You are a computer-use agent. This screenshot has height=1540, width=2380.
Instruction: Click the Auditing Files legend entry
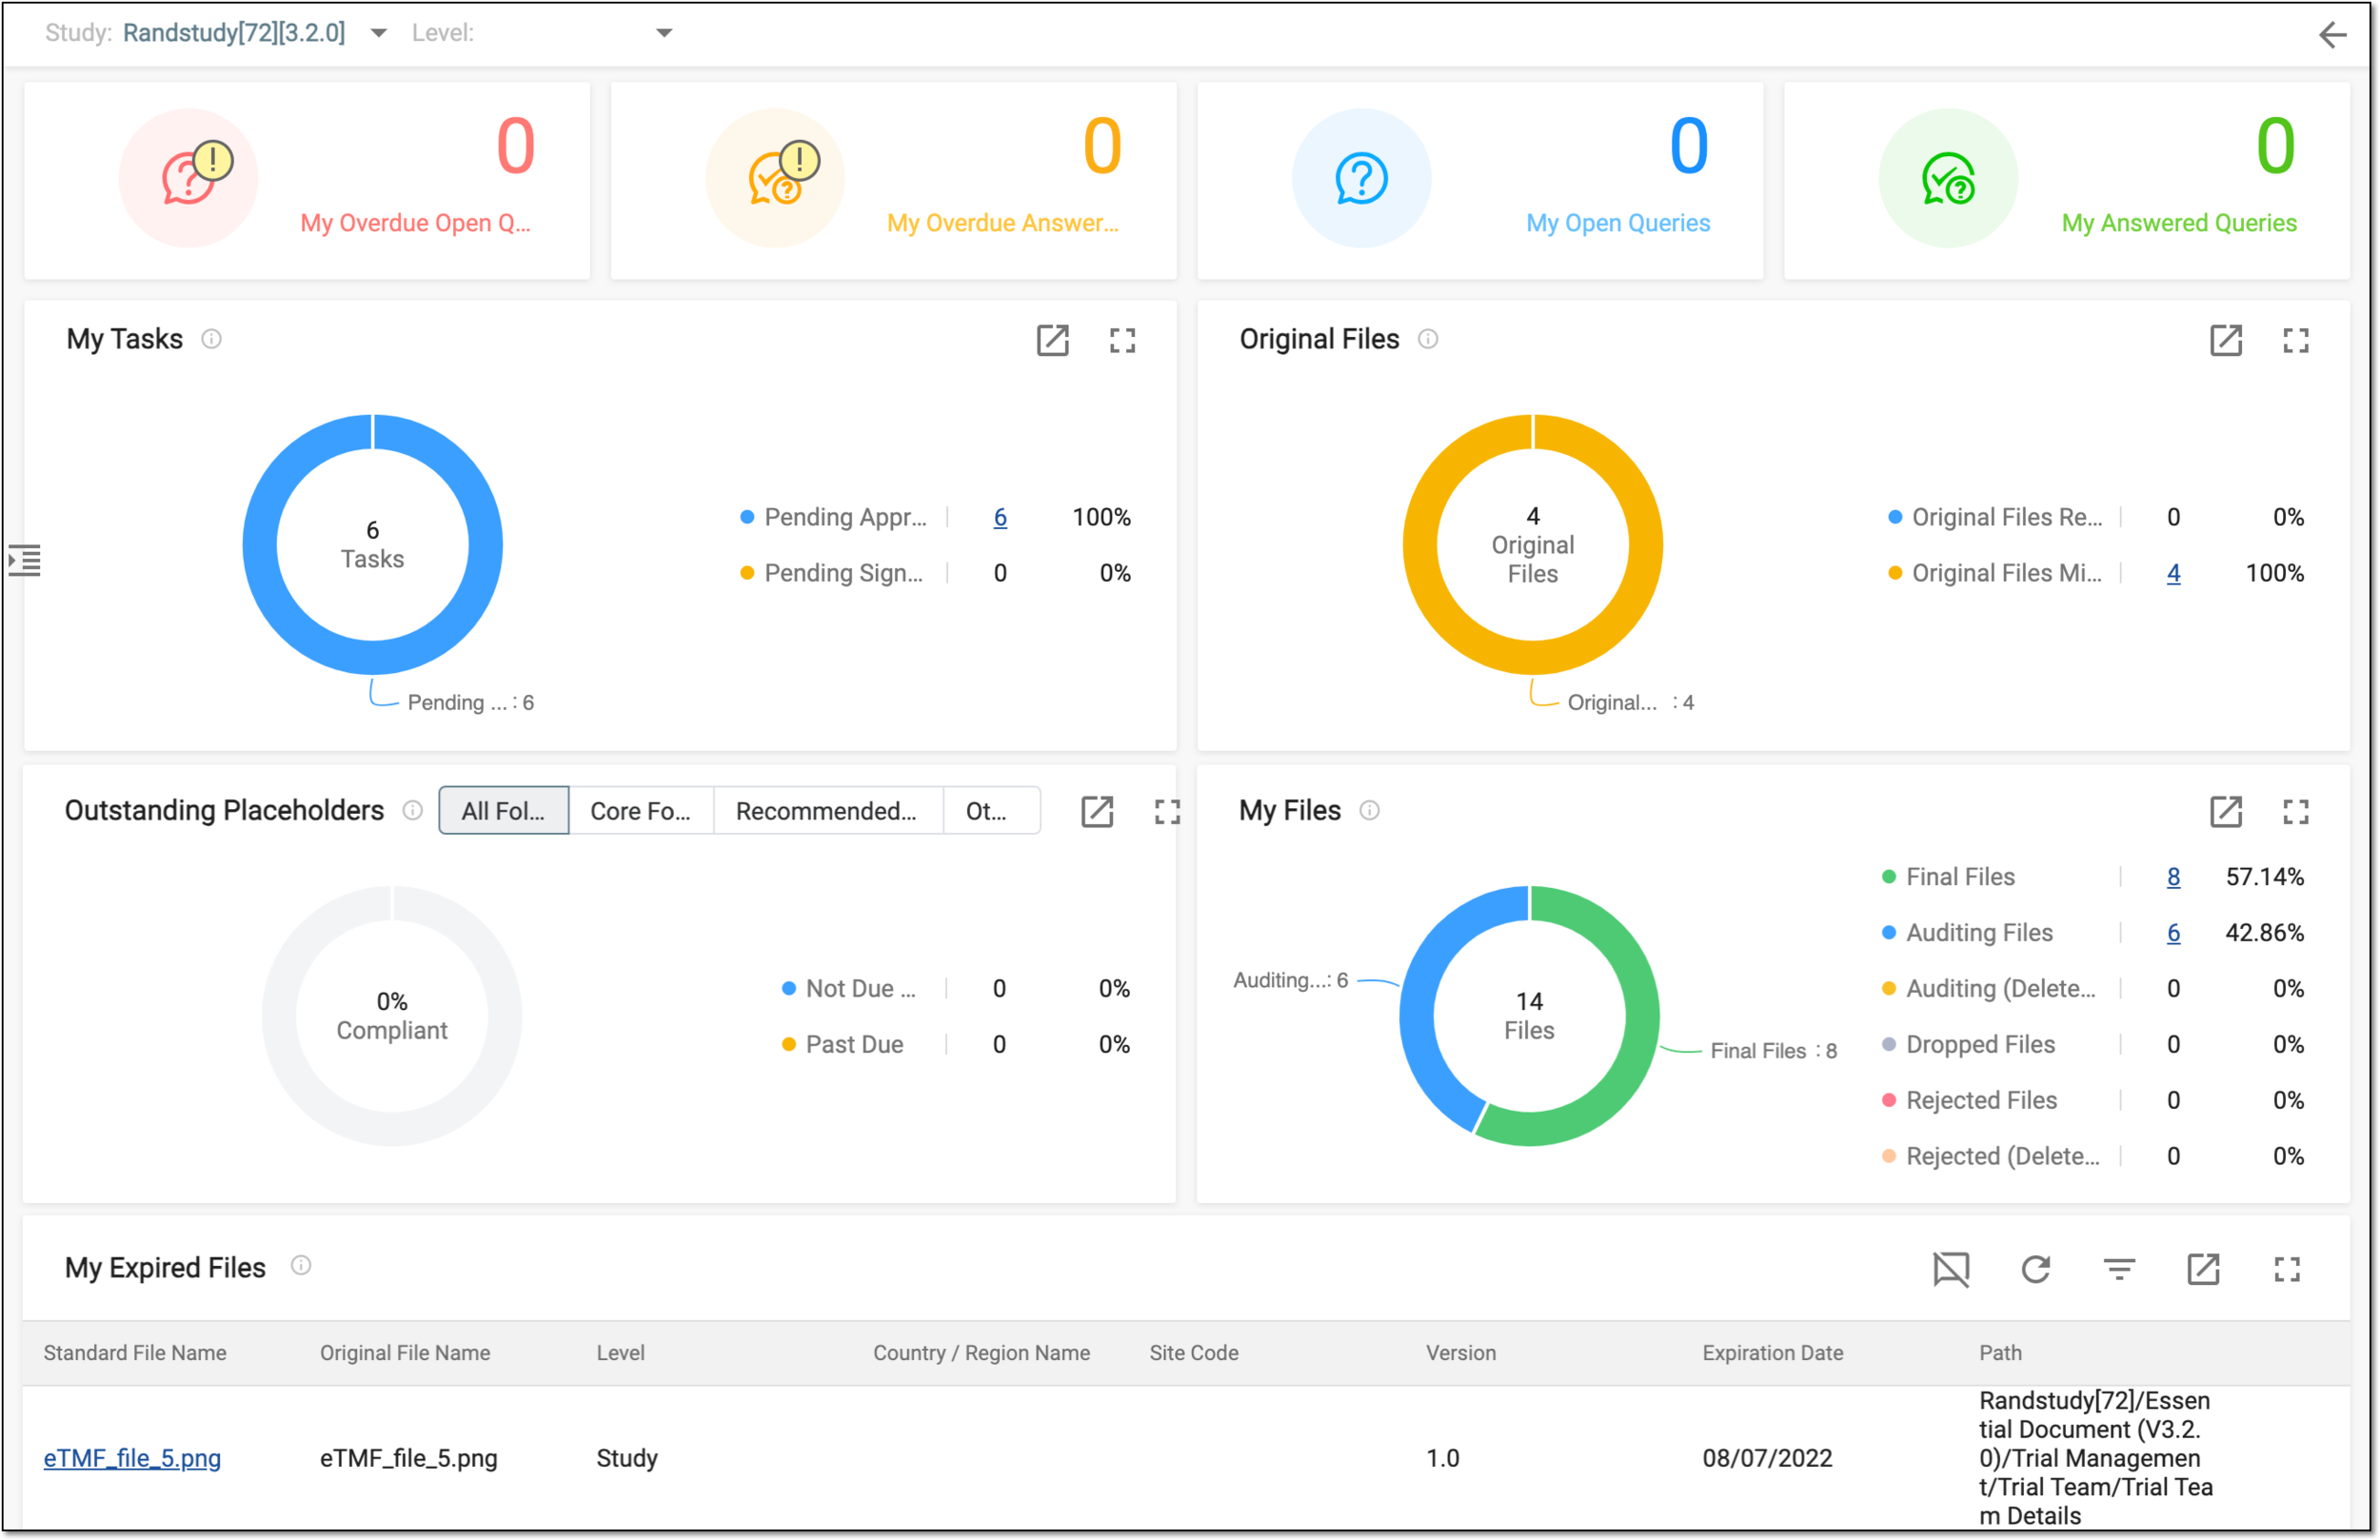pos(1967,933)
